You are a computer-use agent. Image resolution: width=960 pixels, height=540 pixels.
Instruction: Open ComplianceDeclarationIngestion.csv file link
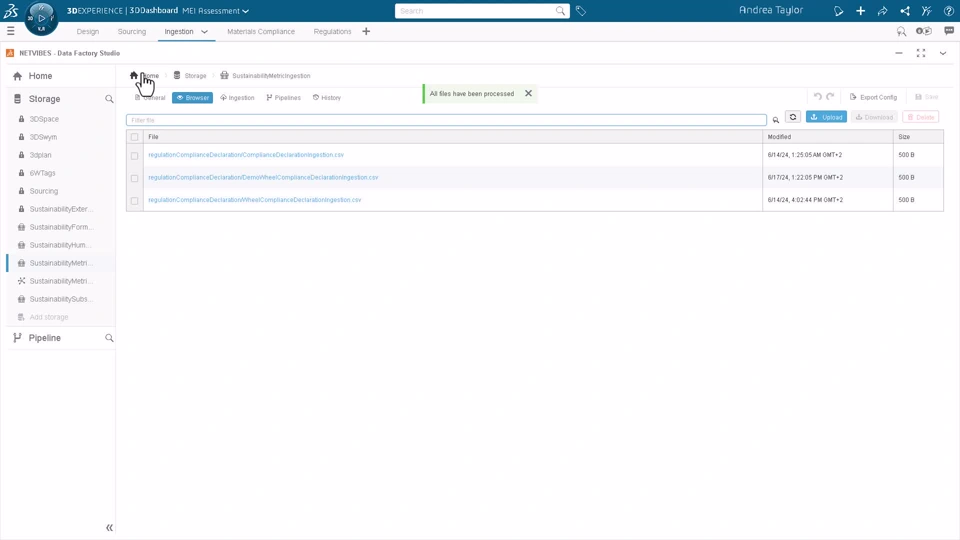pos(246,155)
